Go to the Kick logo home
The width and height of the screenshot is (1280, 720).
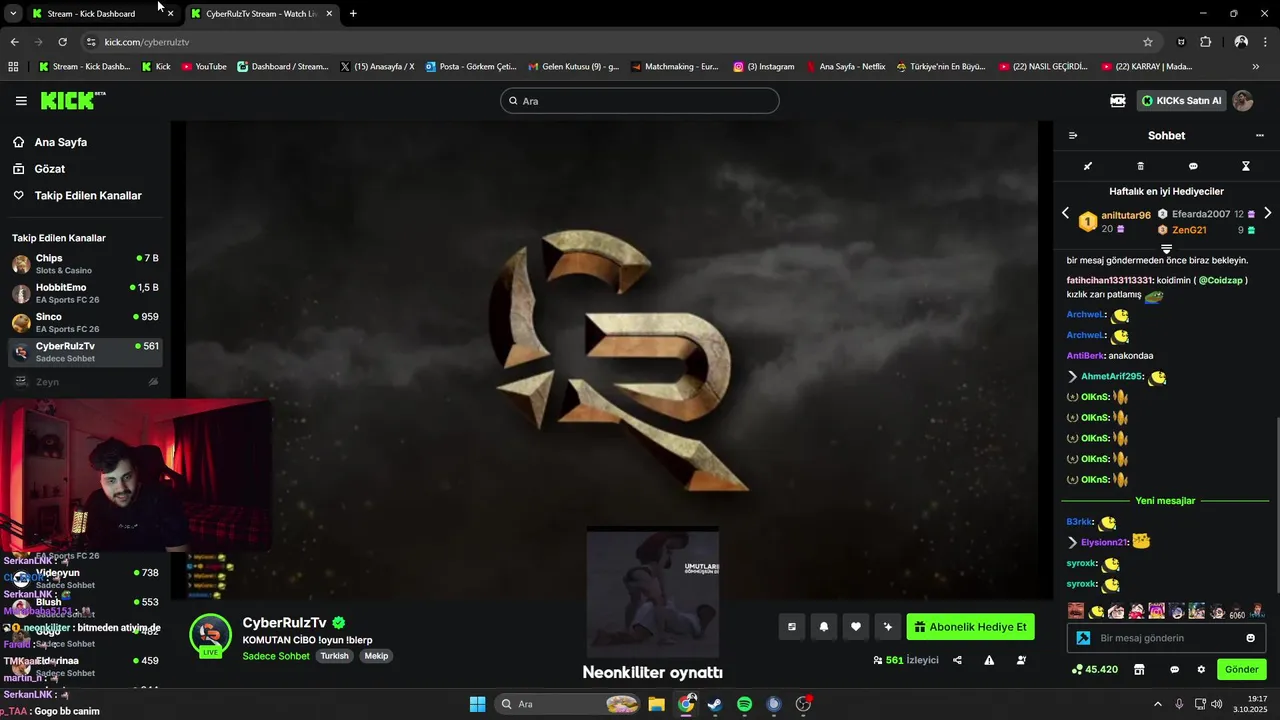(x=72, y=101)
